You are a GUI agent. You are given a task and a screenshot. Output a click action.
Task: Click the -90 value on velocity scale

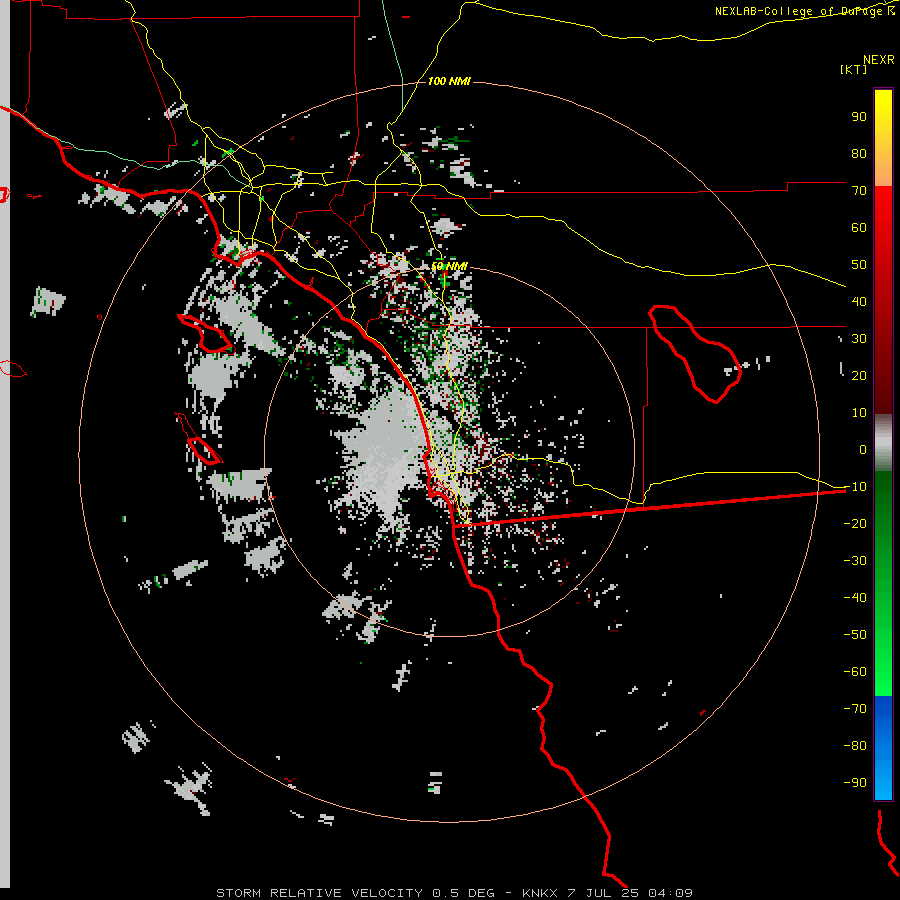[x=855, y=782]
